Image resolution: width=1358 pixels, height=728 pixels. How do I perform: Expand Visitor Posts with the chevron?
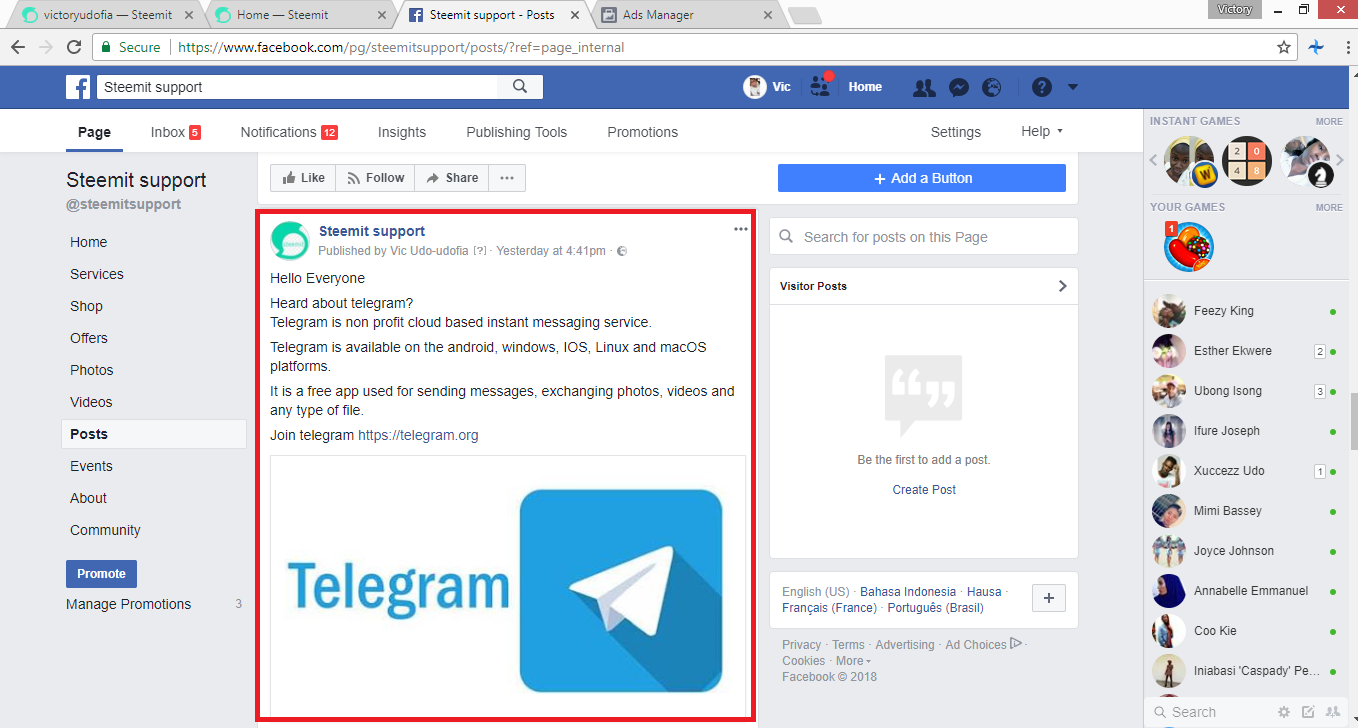(x=1062, y=286)
